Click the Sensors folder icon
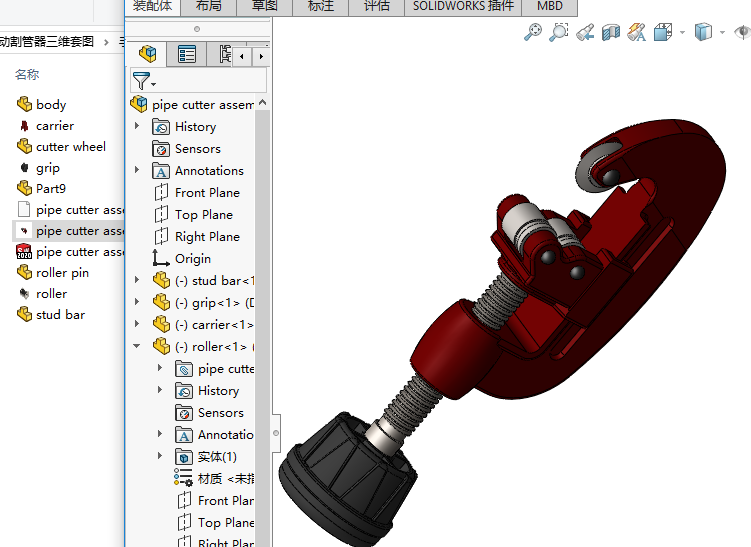This screenshot has width=751, height=547. (x=161, y=149)
